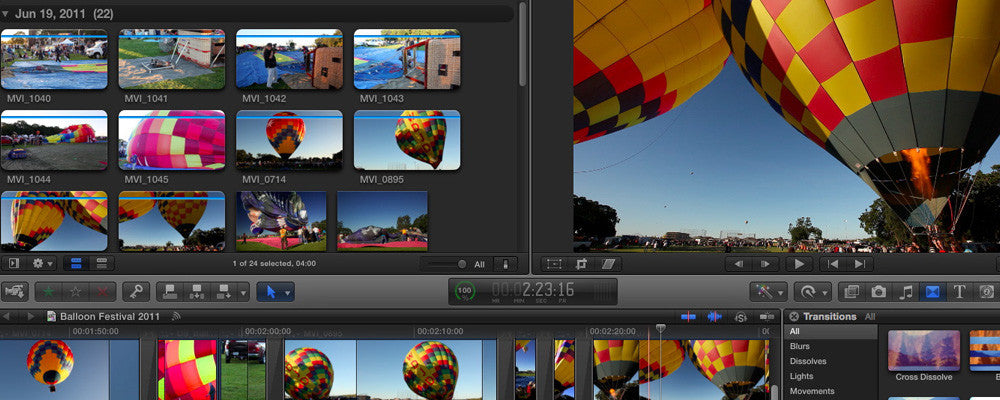
Task: Mark clip as Favorite with green star
Action: [50, 292]
